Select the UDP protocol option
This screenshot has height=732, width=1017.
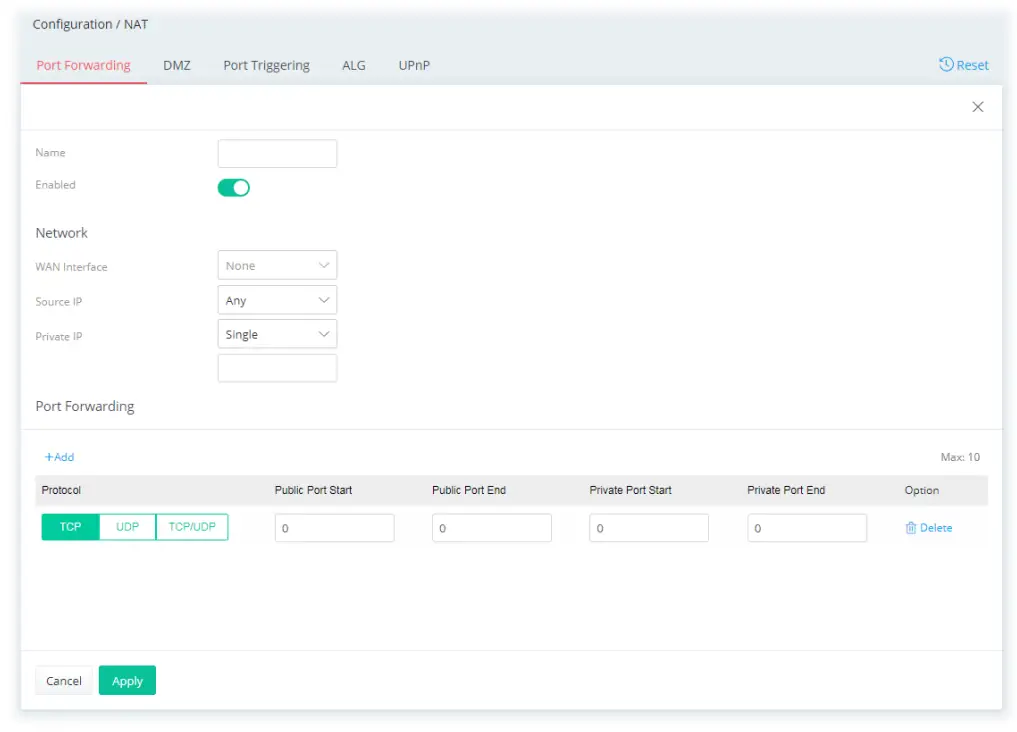pyautogui.click(x=126, y=526)
